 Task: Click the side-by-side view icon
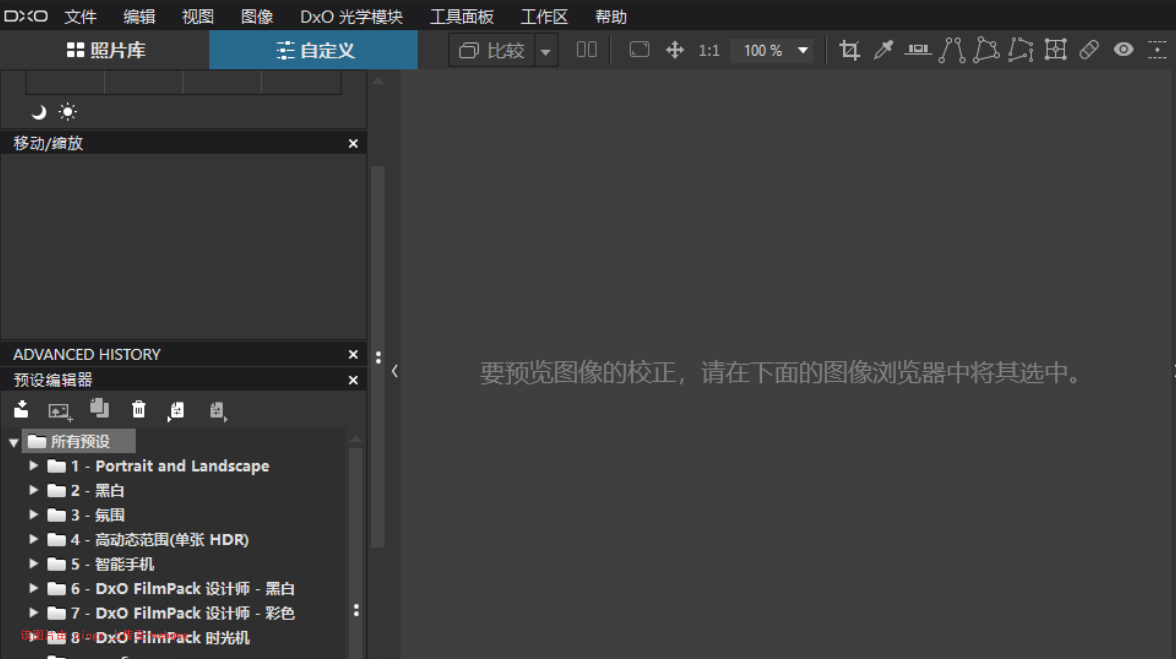(x=586, y=50)
